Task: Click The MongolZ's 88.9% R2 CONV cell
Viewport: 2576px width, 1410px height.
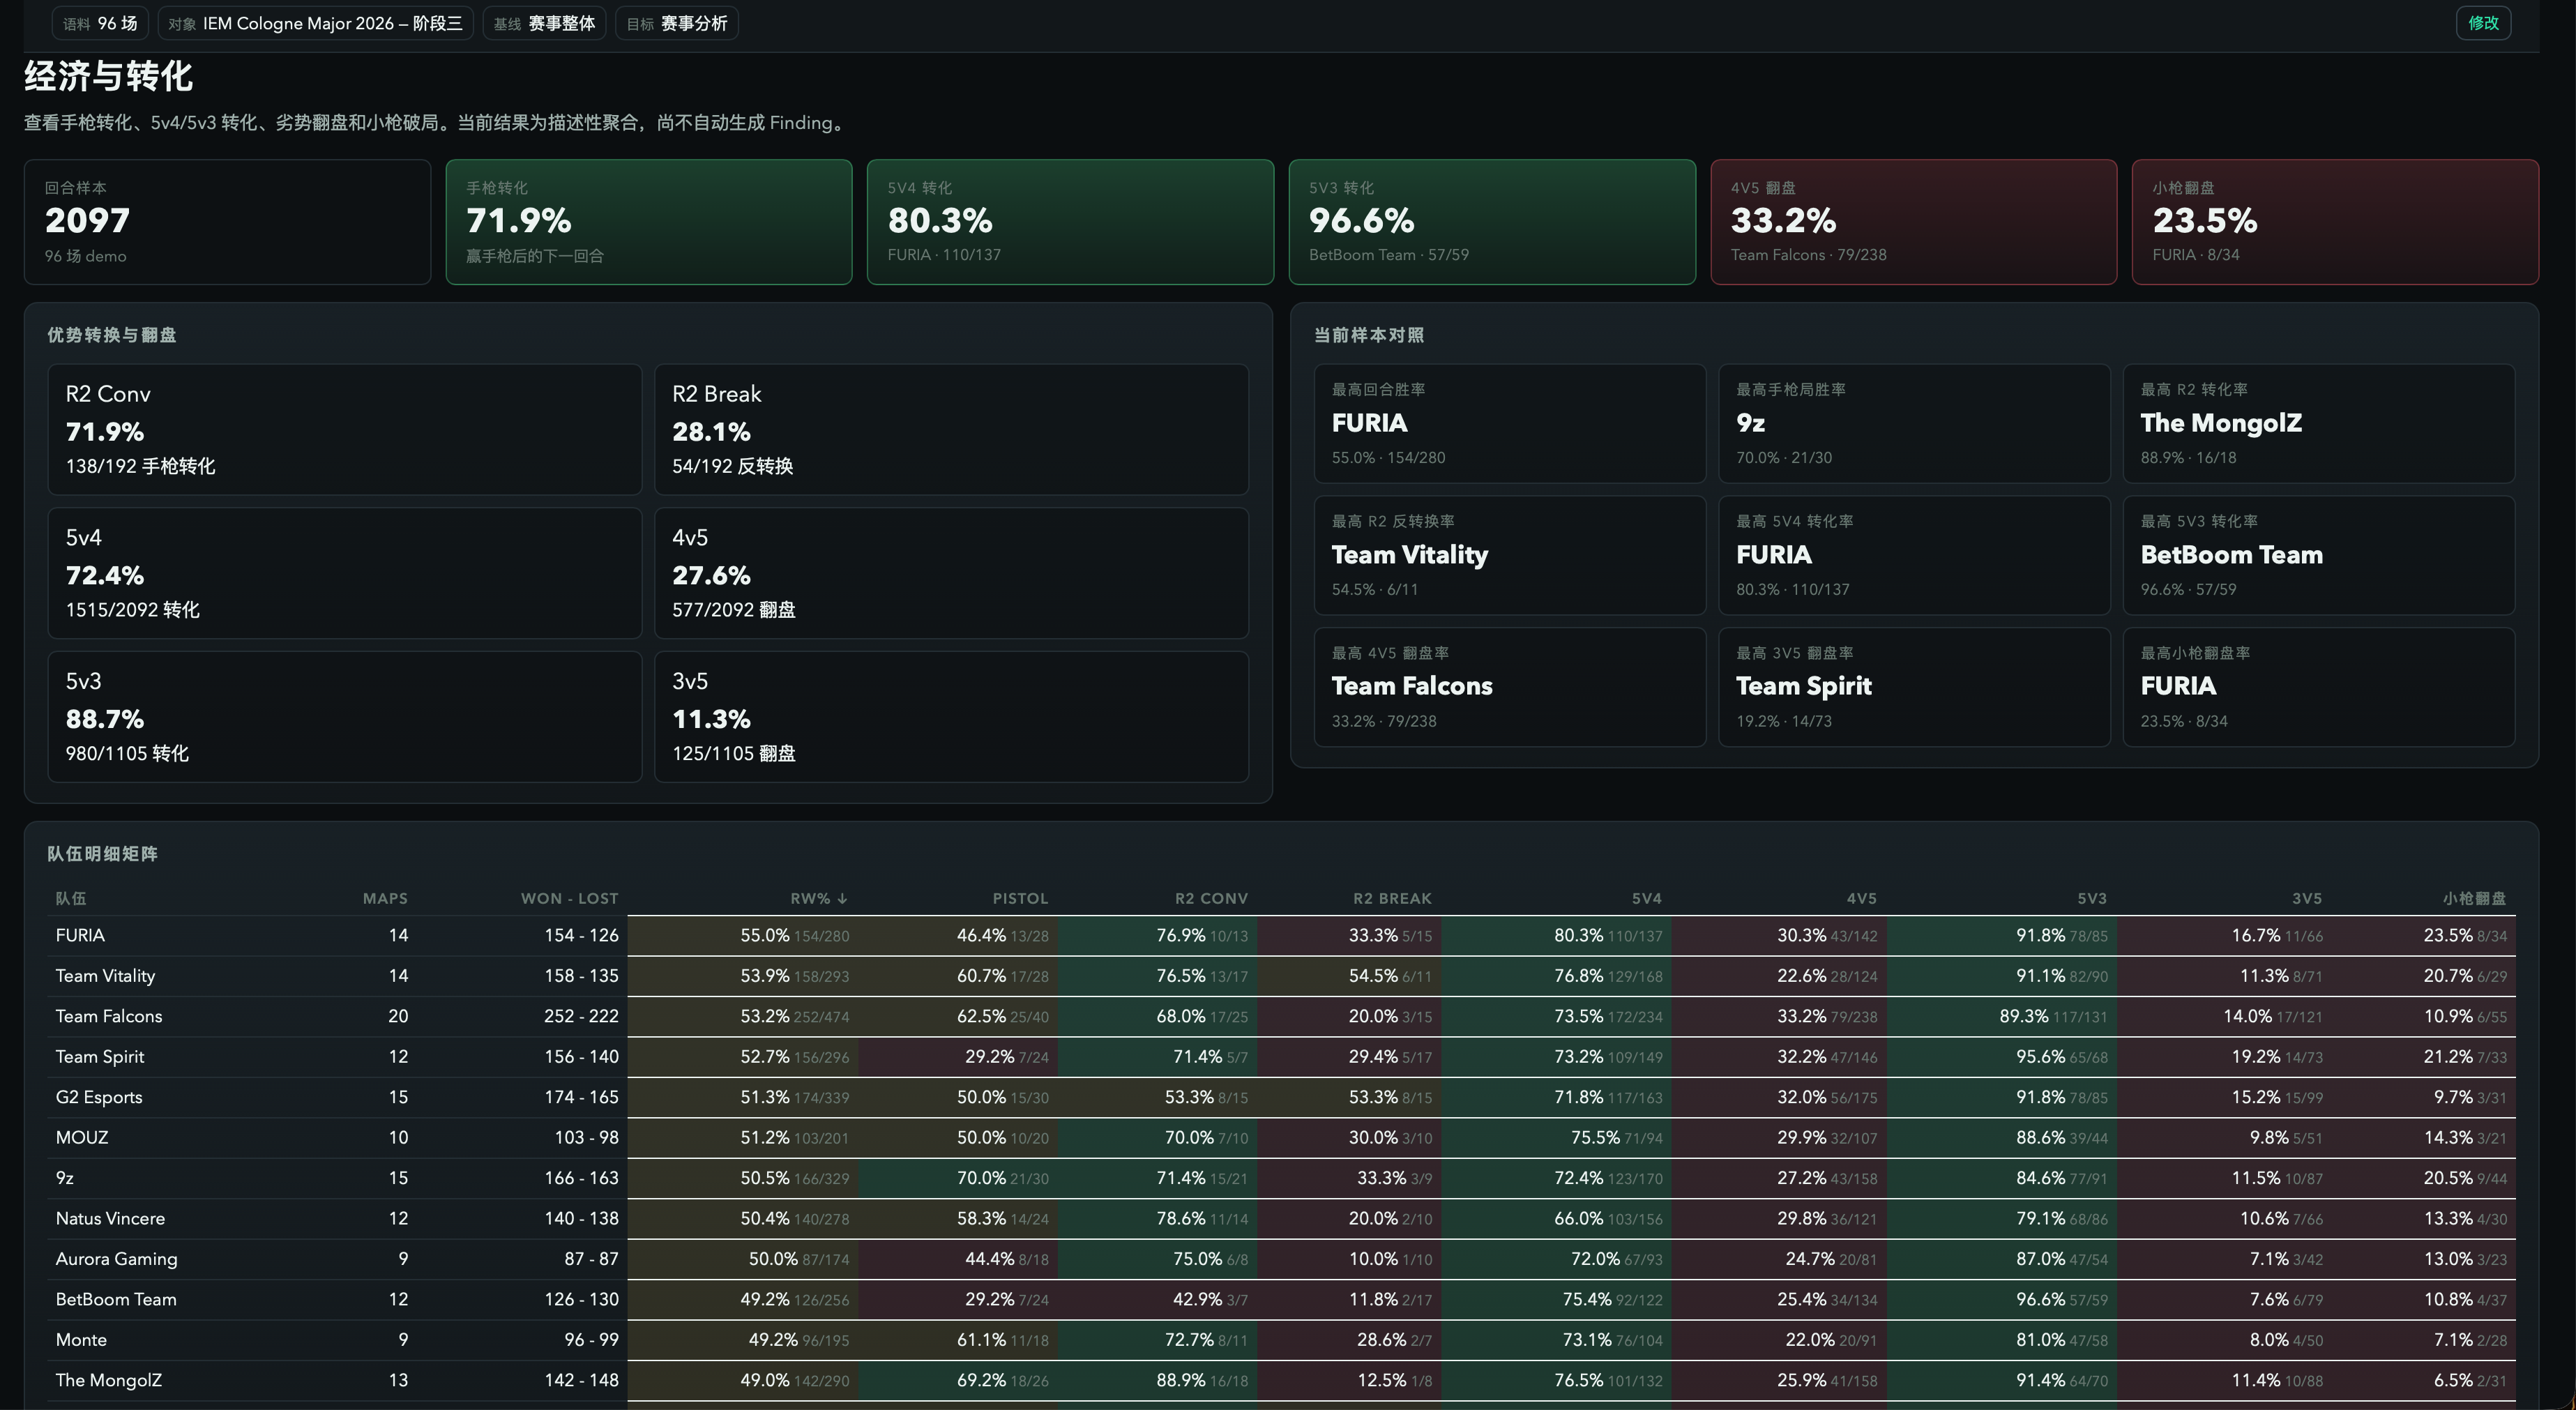Action: click(x=1158, y=1381)
